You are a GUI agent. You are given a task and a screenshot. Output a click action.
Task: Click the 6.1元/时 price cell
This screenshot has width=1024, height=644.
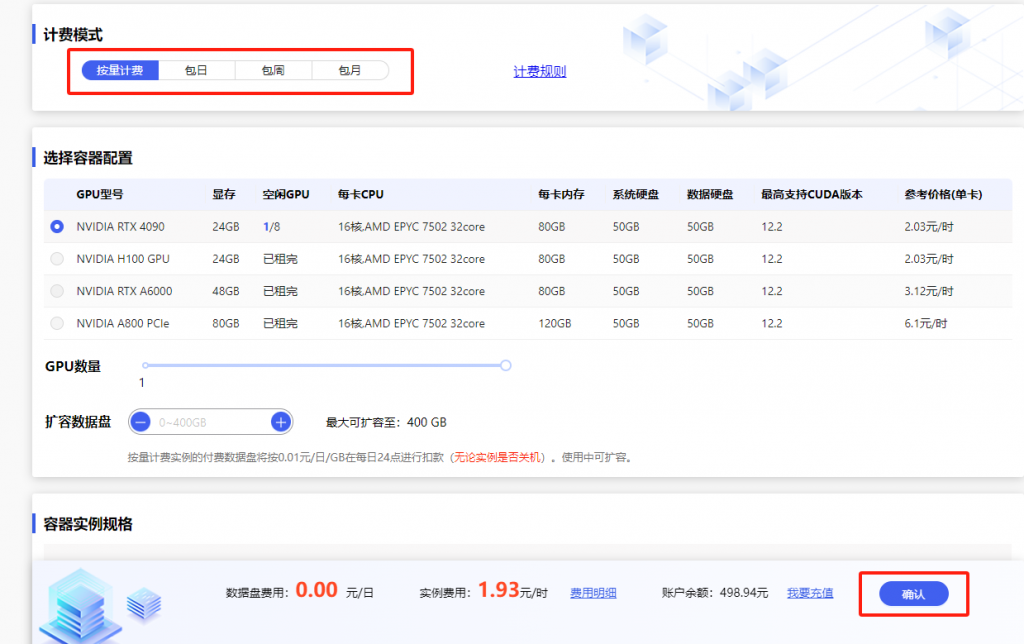[925, 323]
